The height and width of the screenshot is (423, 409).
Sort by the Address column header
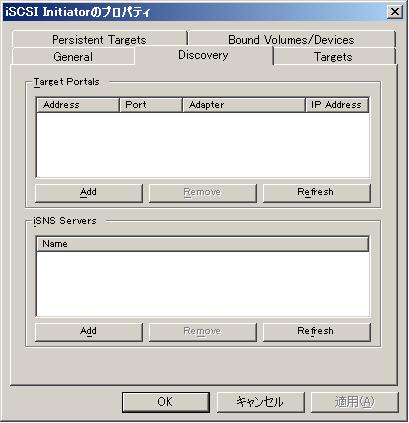(78, 105)
